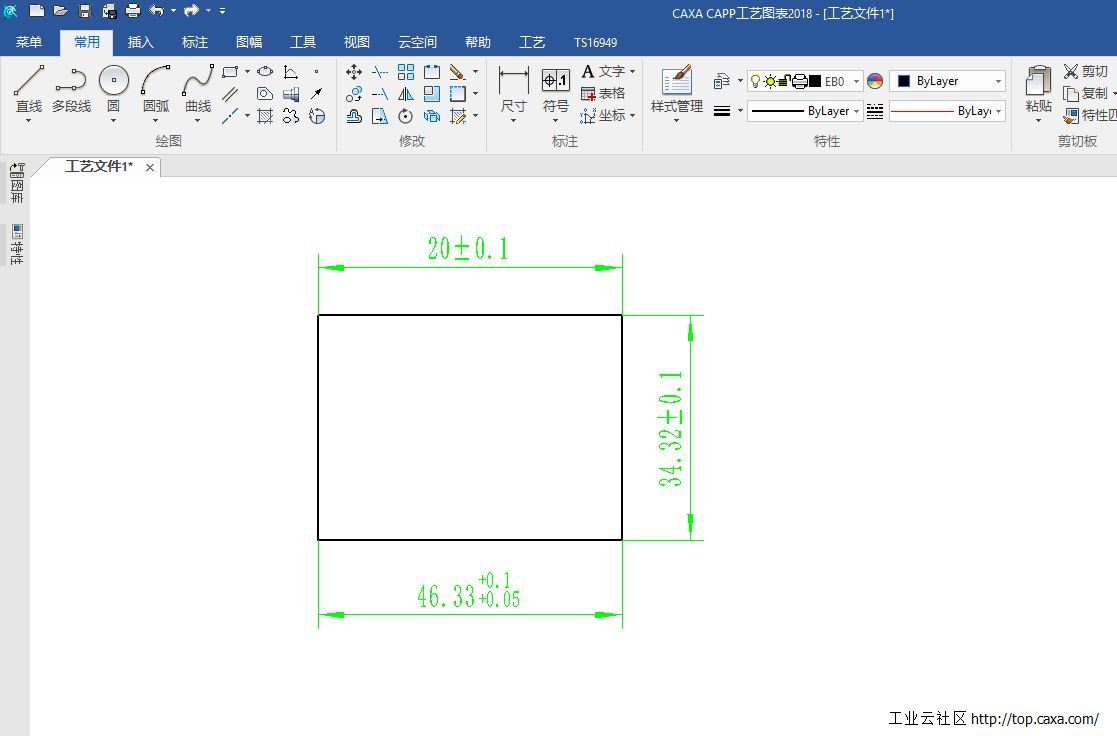
Task: Open the 视图 ribbon tab
Action: [356, 42]
